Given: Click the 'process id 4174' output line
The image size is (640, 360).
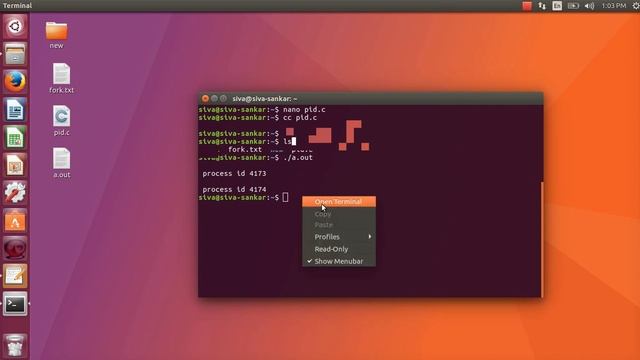Looking at the screenshot, I should coord(234,189).
